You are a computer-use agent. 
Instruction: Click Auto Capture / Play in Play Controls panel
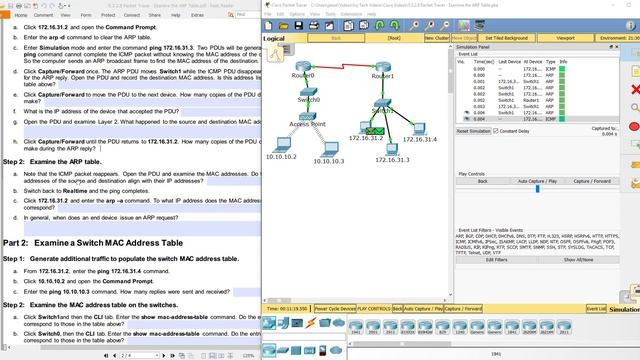(538, 181)
